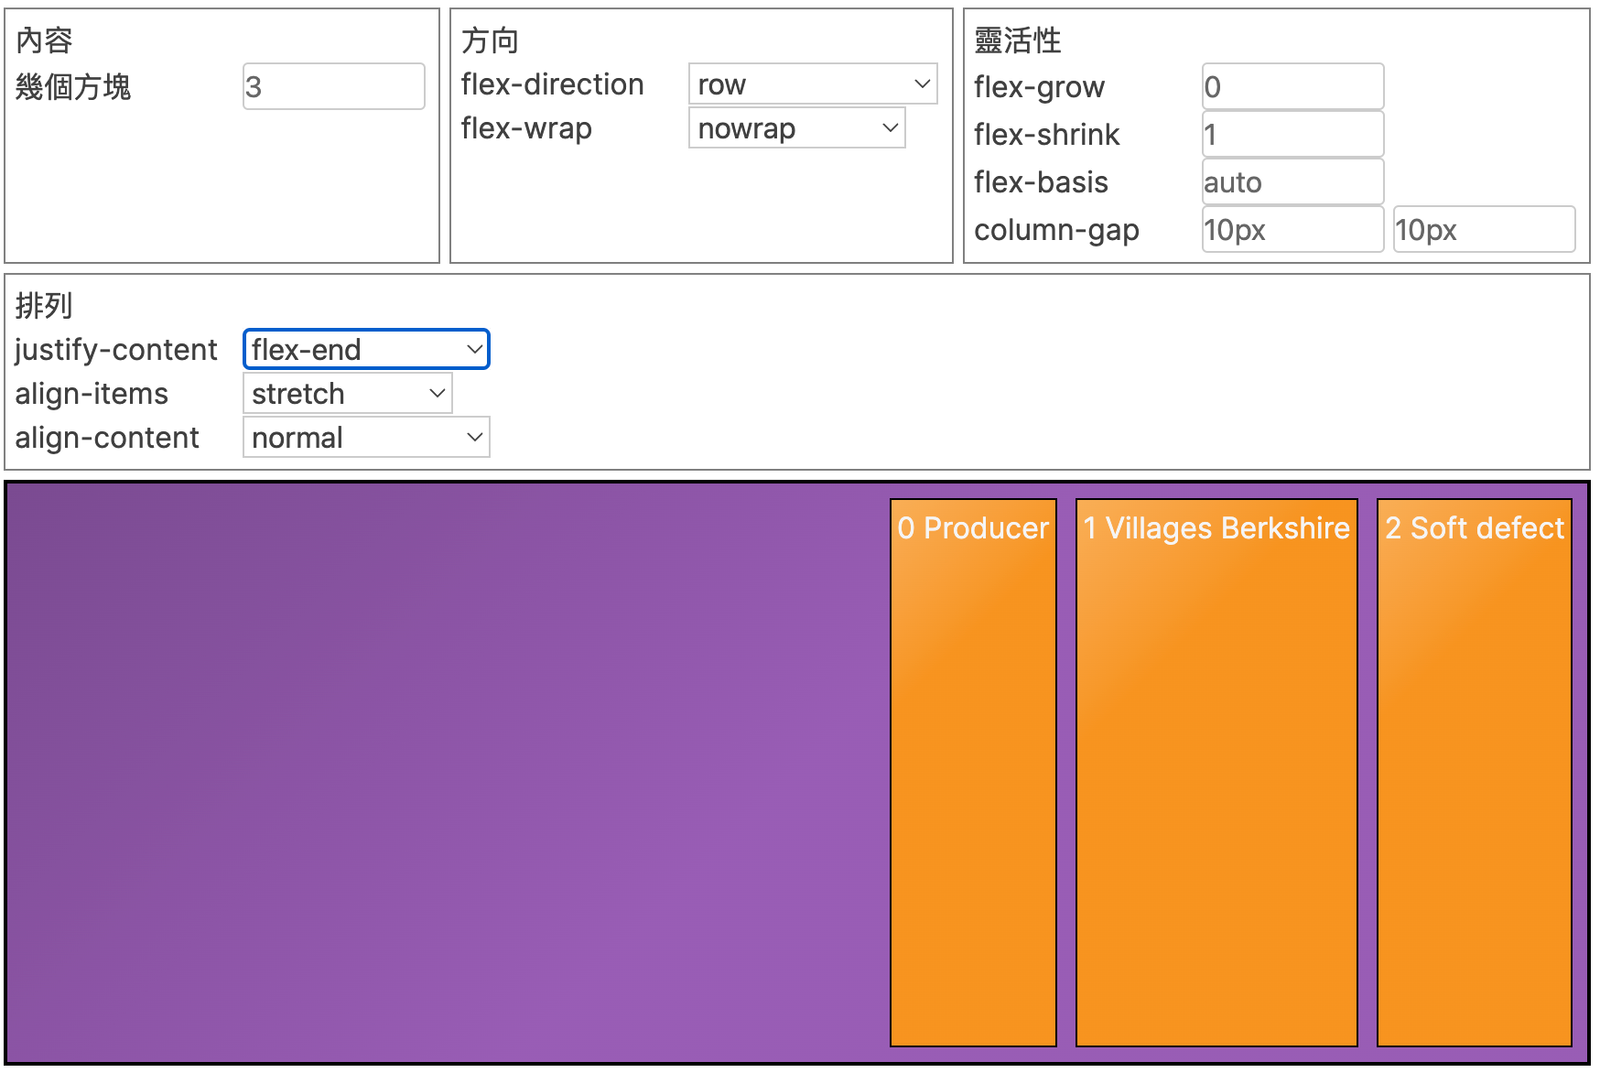The image size is (1600, 1075).
Task: Click the flex-direction label text
Action: pyautogui.click(x=552, y=84)
